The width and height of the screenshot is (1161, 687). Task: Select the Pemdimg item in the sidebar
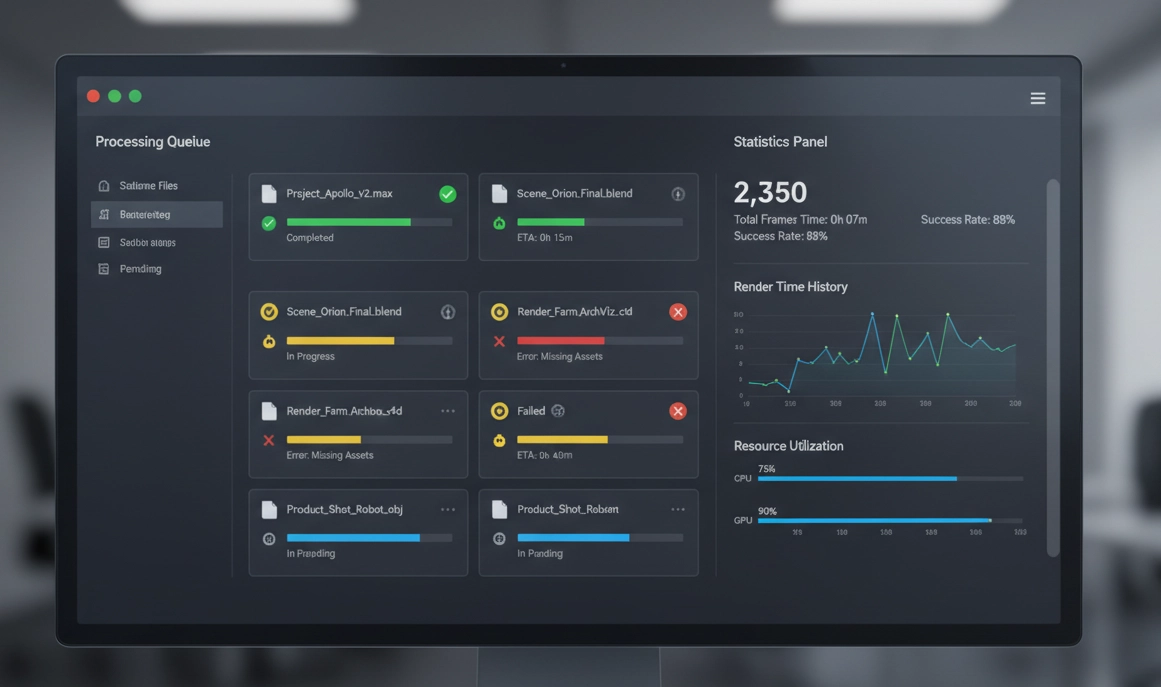[x=140, y=269]
